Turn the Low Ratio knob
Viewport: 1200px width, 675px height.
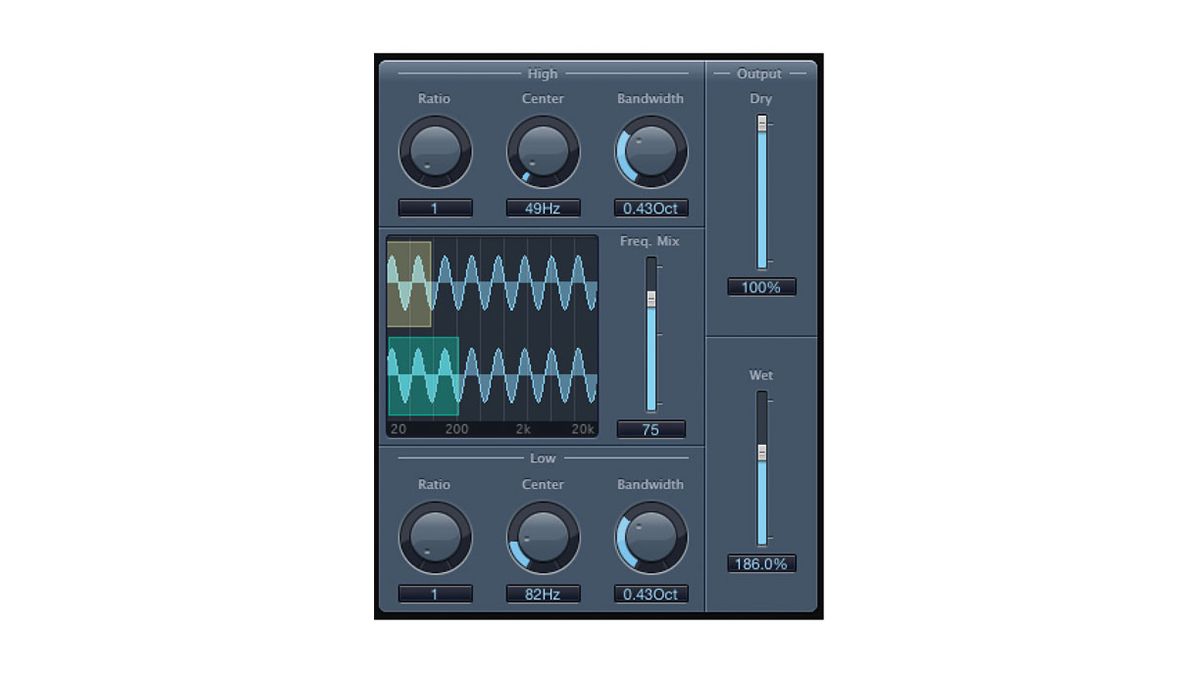click(435, 538)
